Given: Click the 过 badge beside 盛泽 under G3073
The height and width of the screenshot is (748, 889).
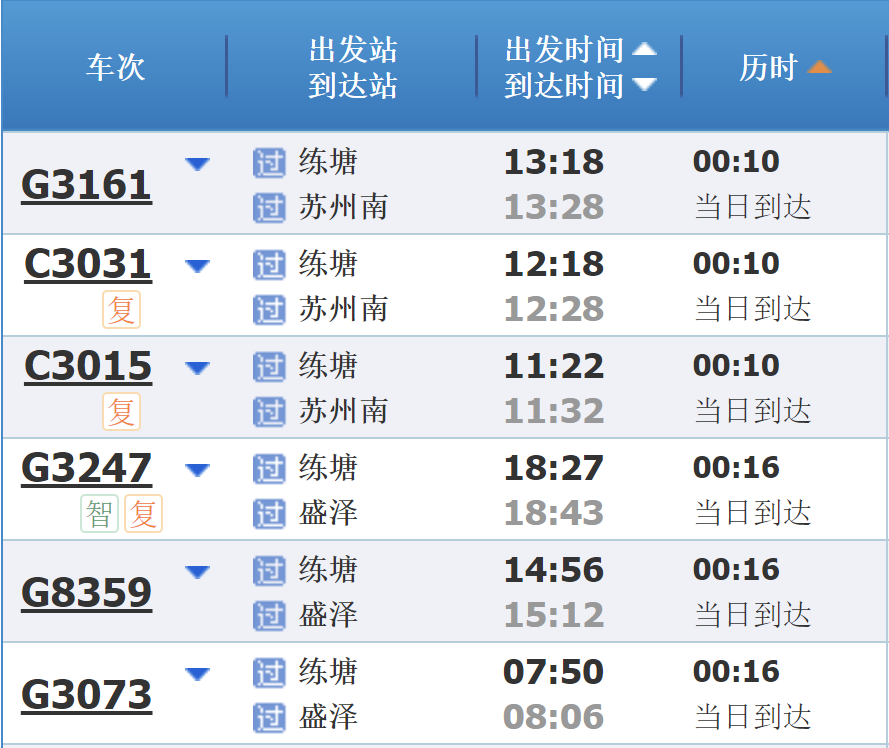Looking at the screenshot, I should (270, 719).
